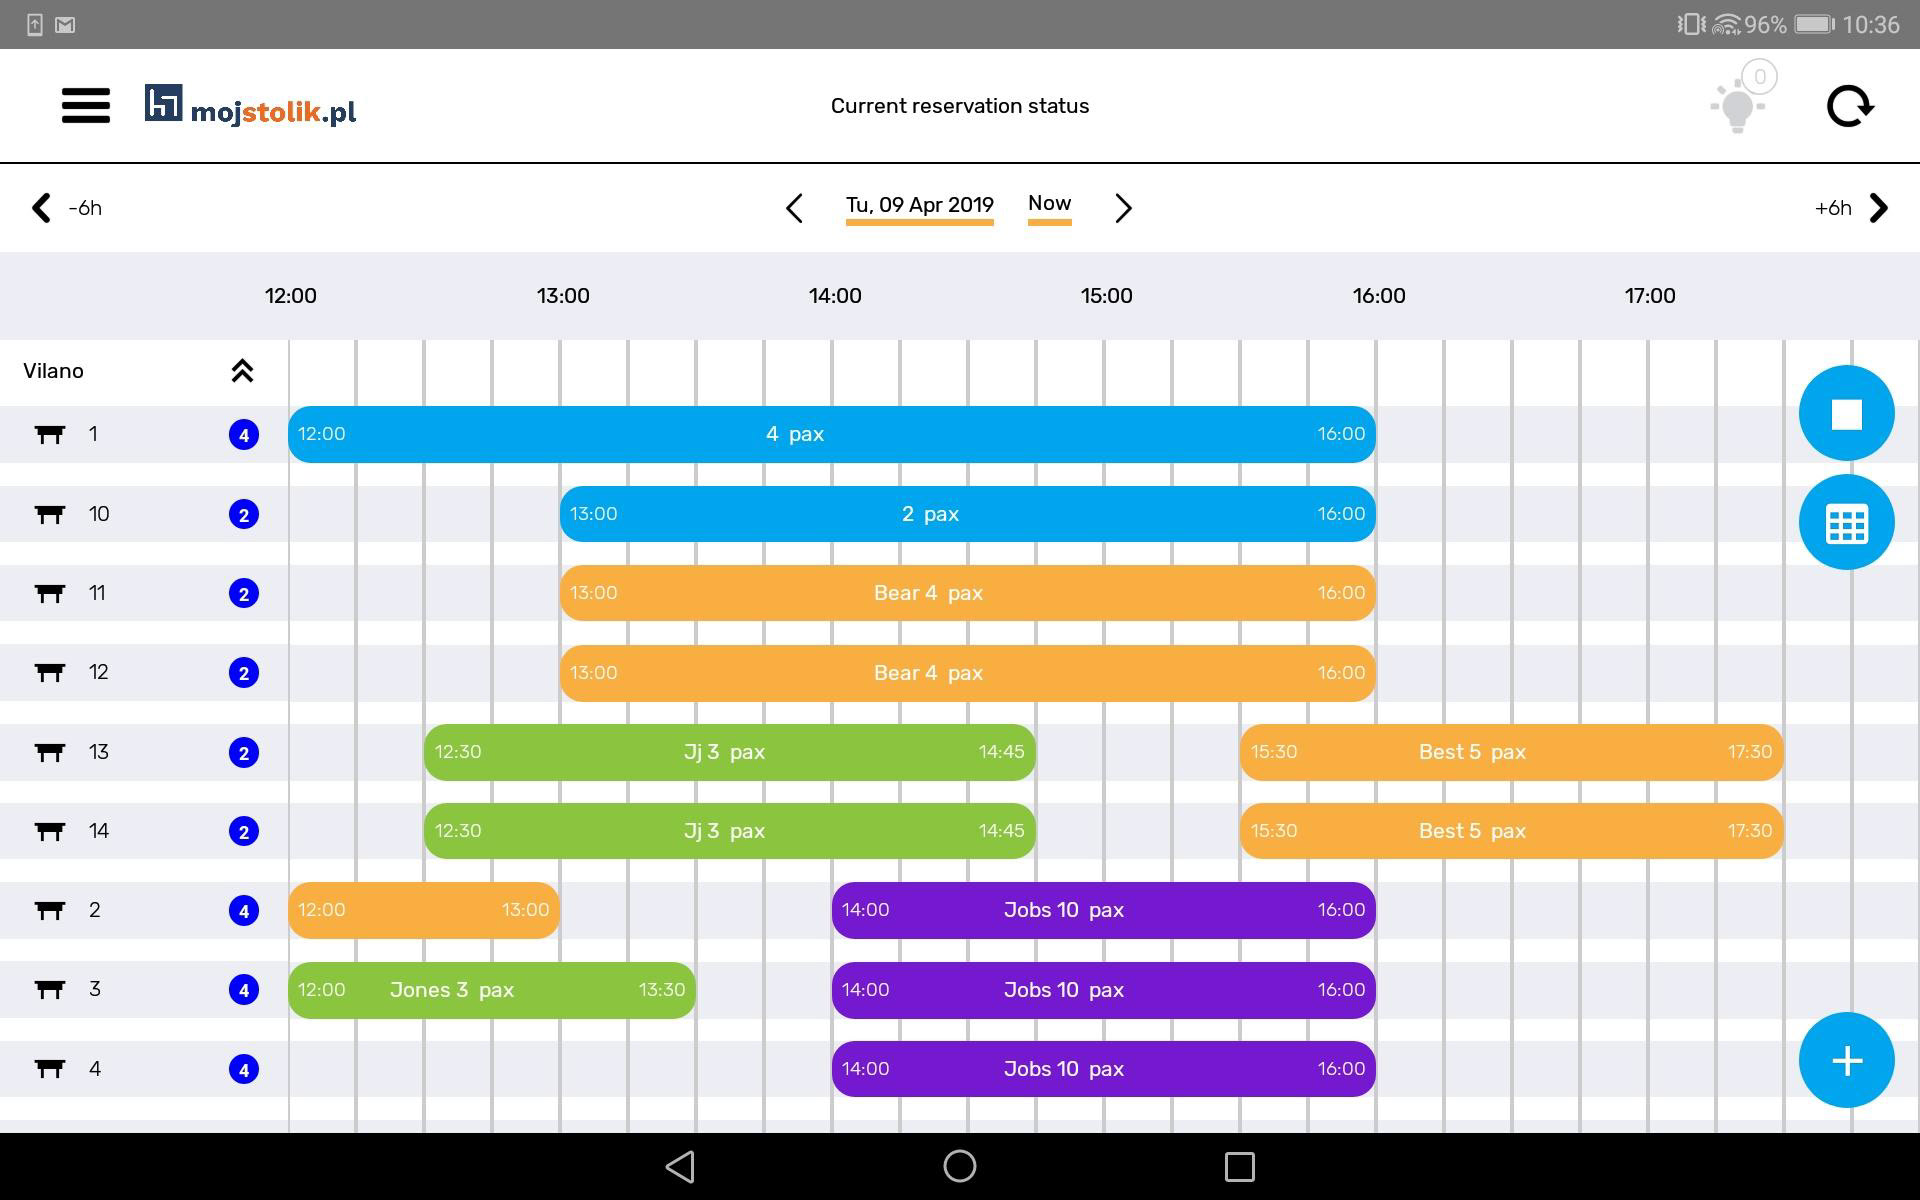Click the mojstolik.pl logo
1920x1200 pixels.
[x=250, y=105]
